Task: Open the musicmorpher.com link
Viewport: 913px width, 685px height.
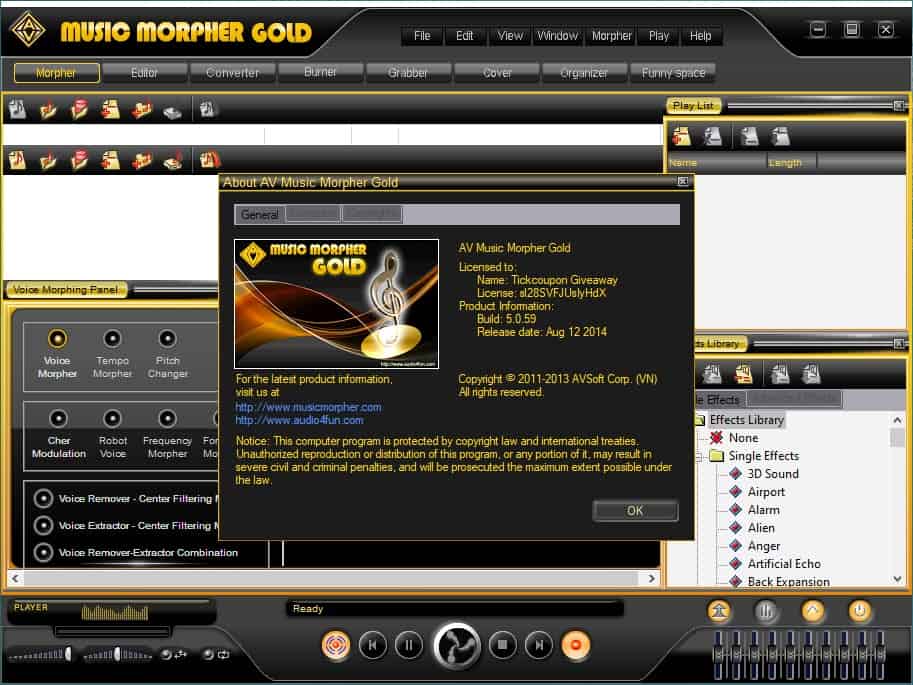Action: pyautogui.click(x=309, y=407)
